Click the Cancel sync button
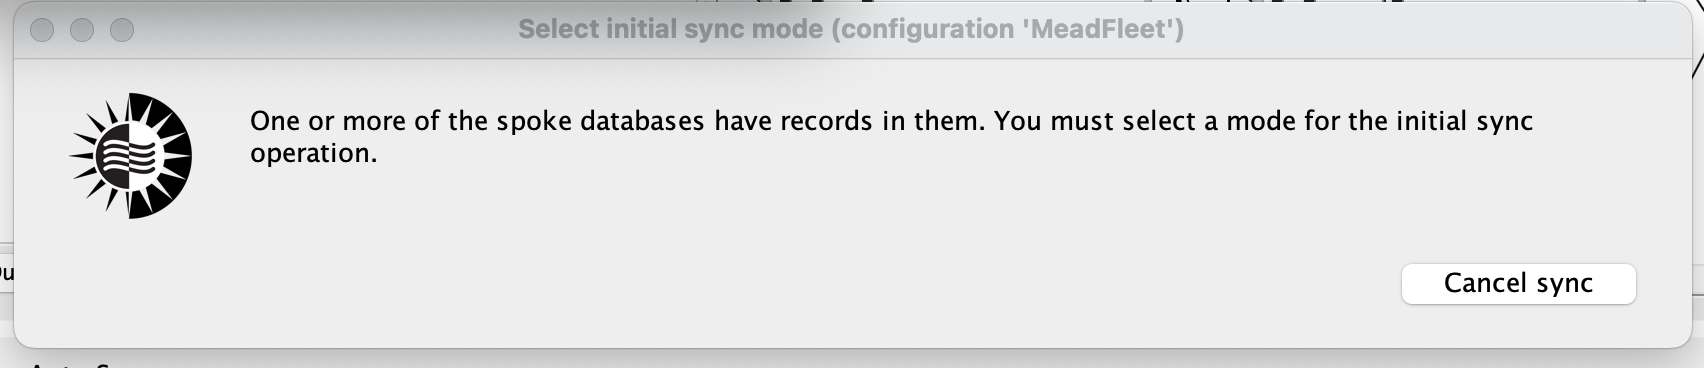This screenshot has height=368, width=1704. [x=1518, y=284]
